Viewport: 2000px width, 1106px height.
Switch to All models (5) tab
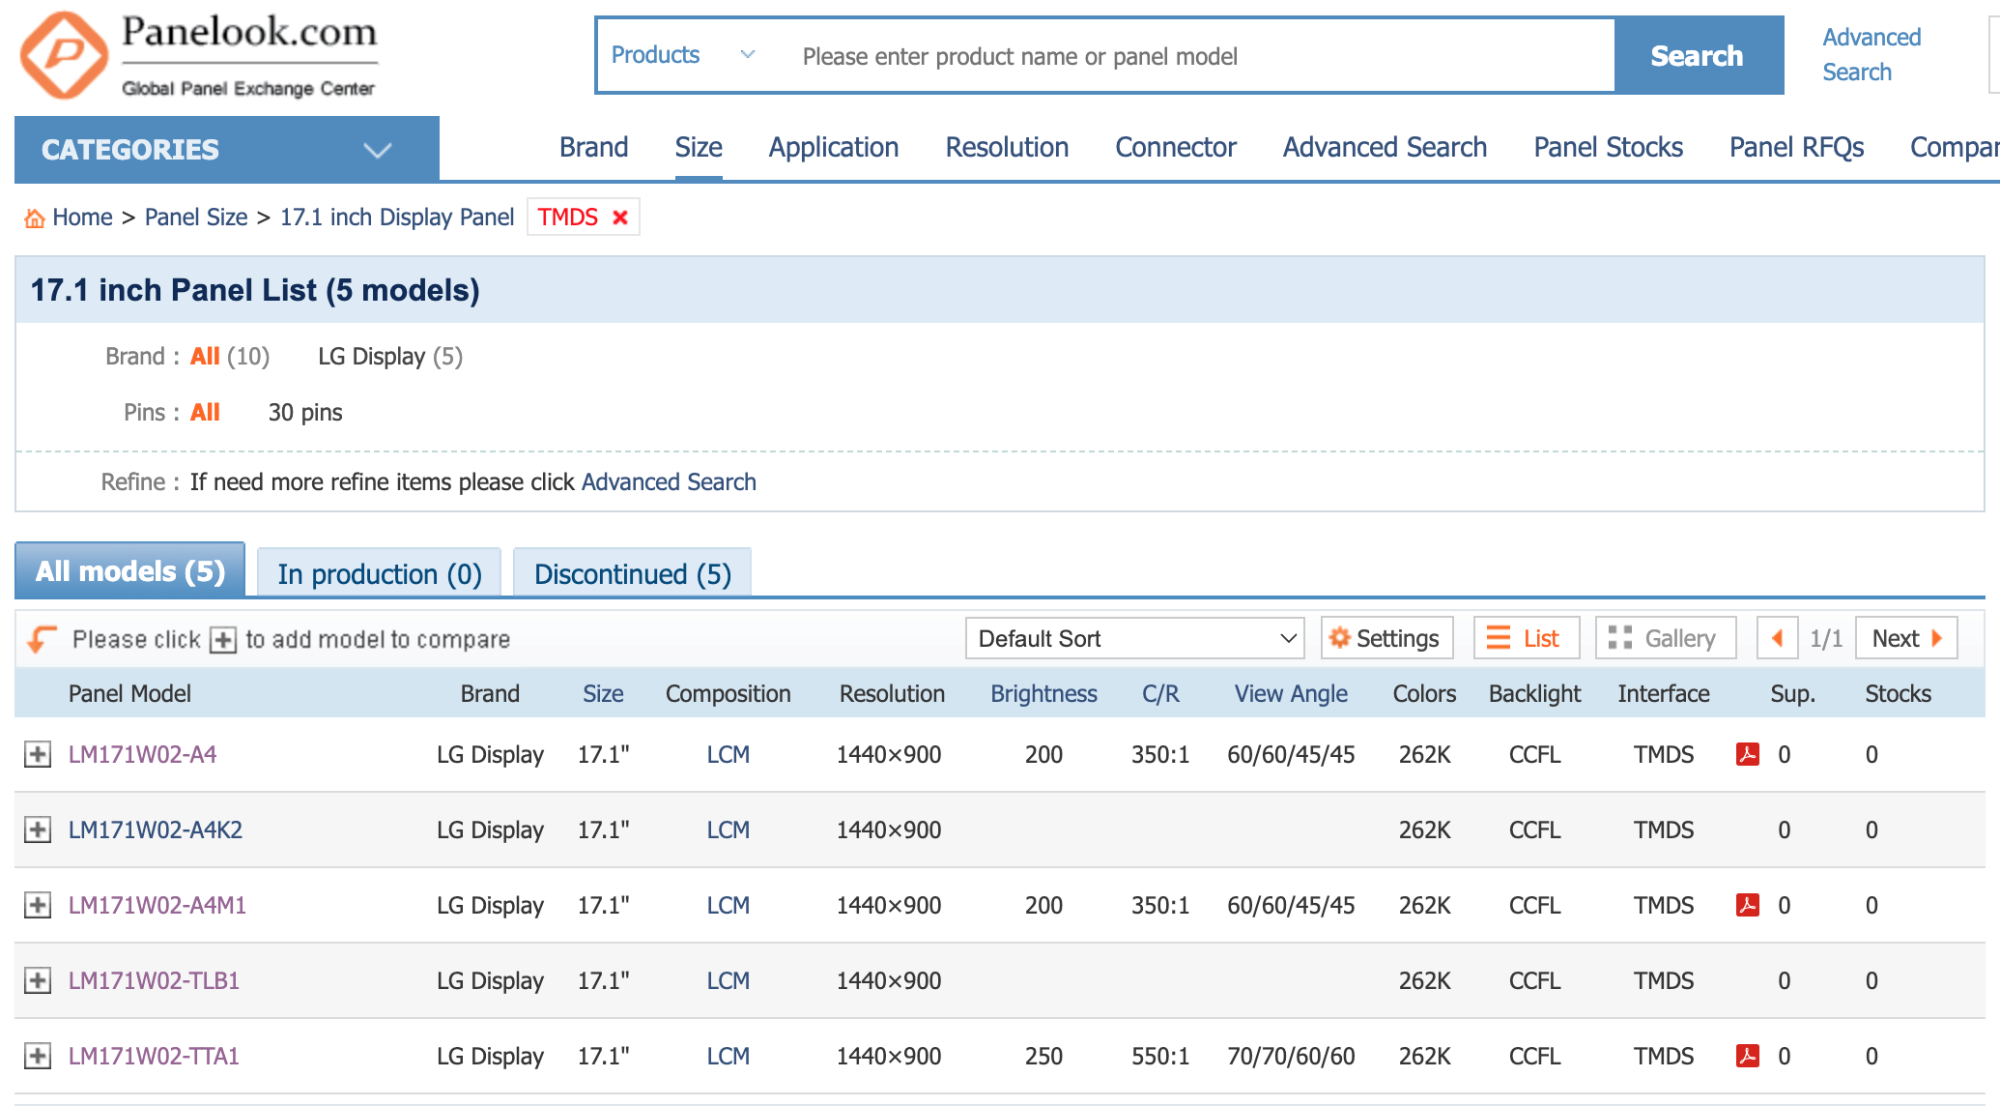(x=130, y=571)
